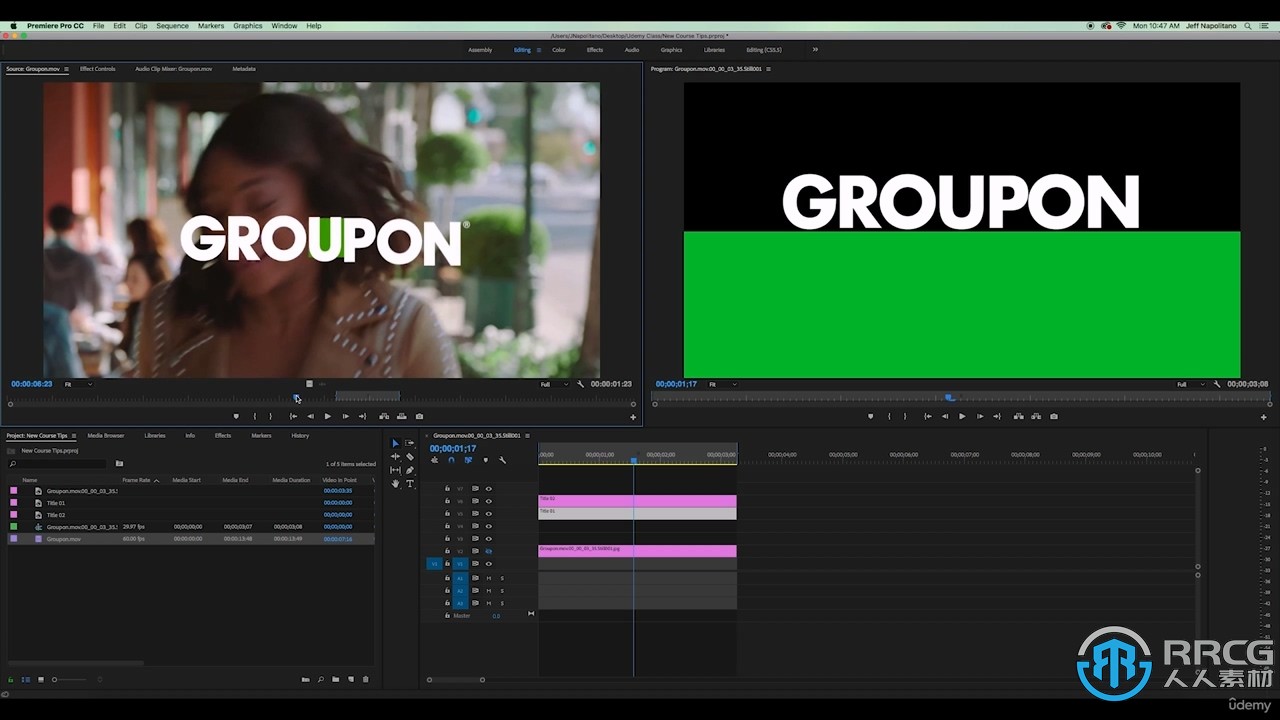
Task: Select the Type tool
Action: coord(410,484)
